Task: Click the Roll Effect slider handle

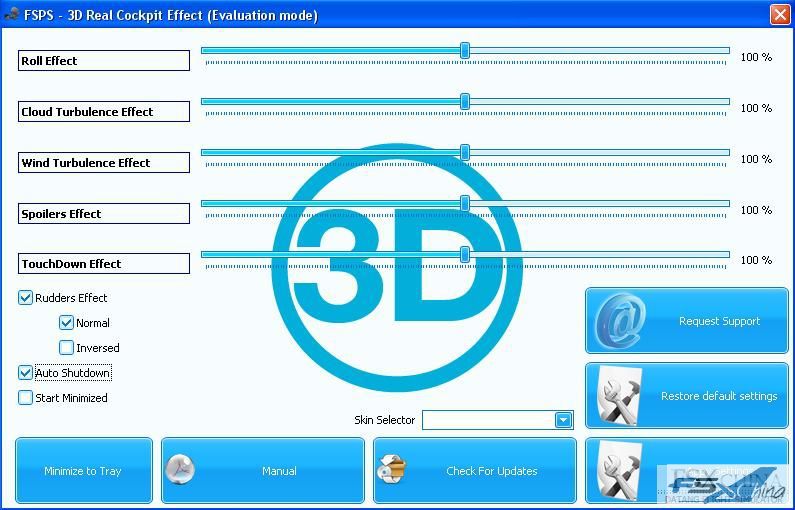Action: [x=465, y=51]
